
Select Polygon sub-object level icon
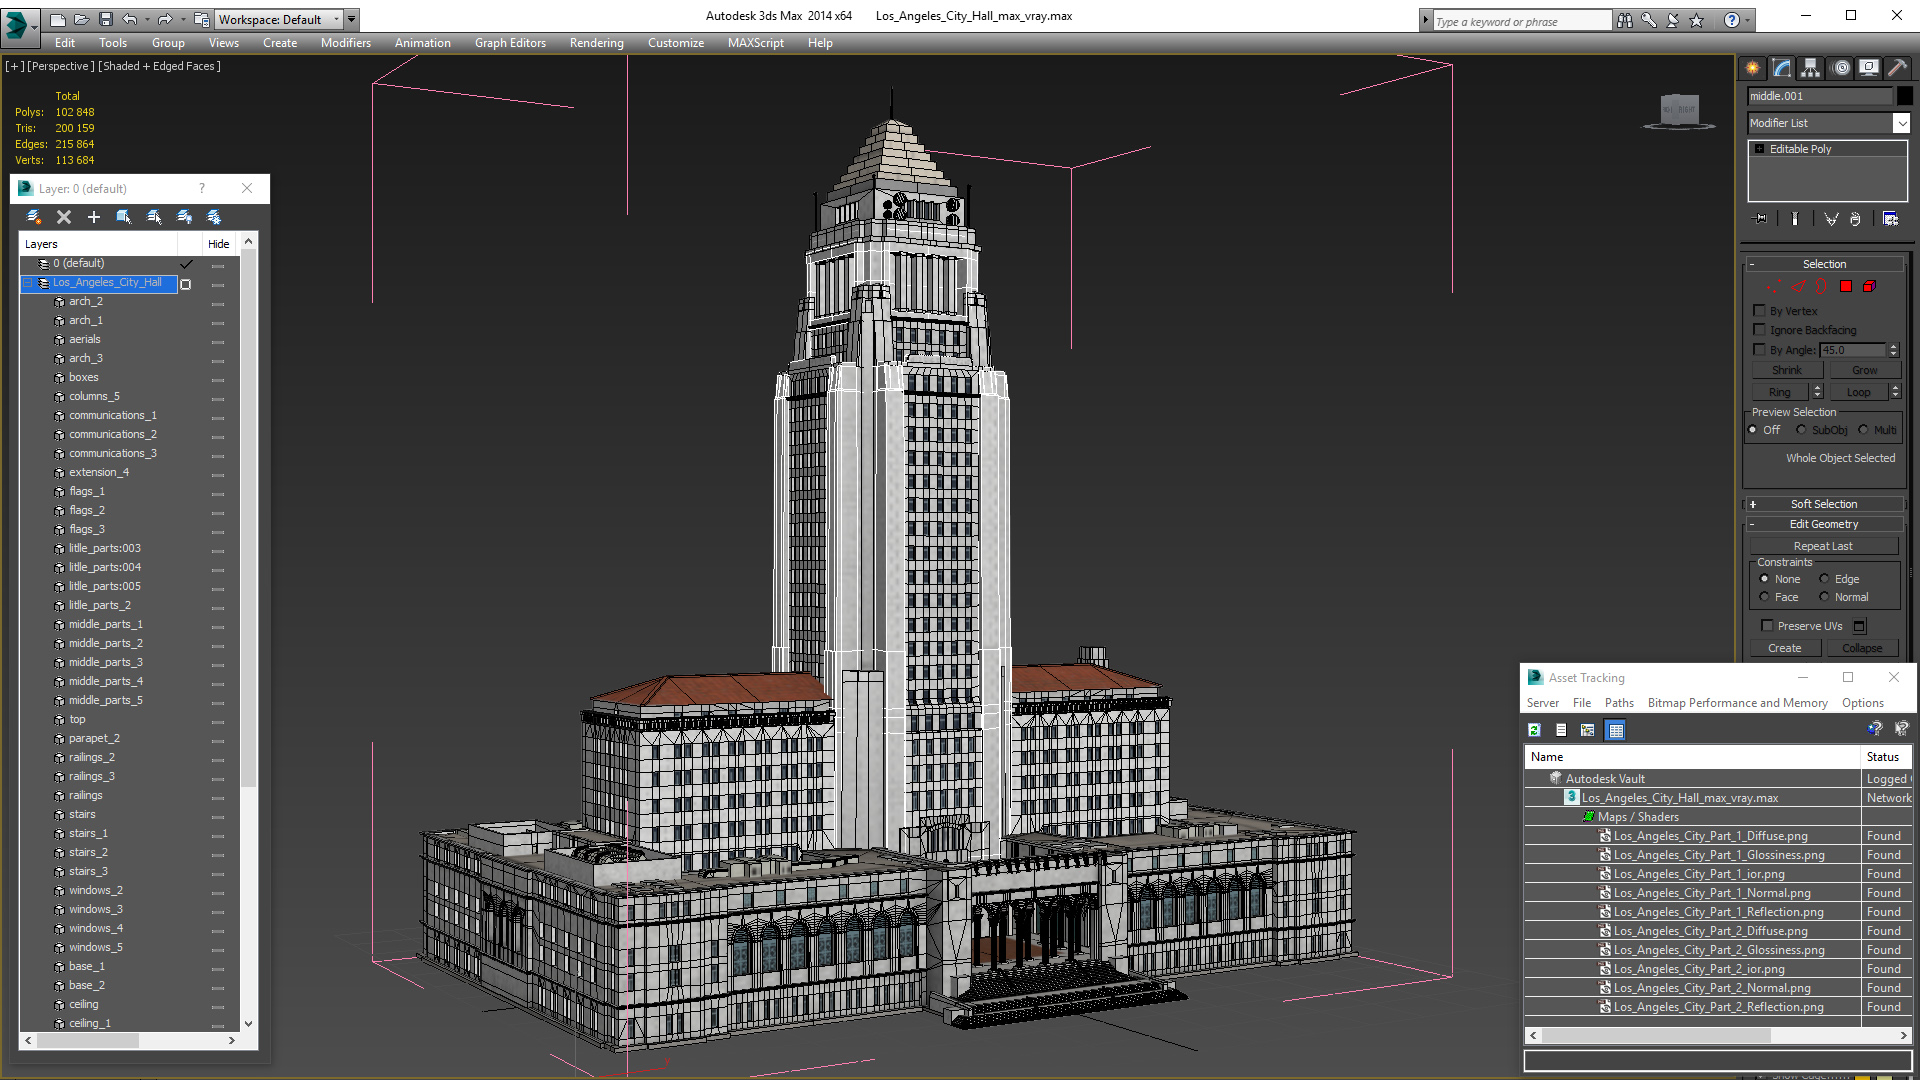pos(1846,286)
